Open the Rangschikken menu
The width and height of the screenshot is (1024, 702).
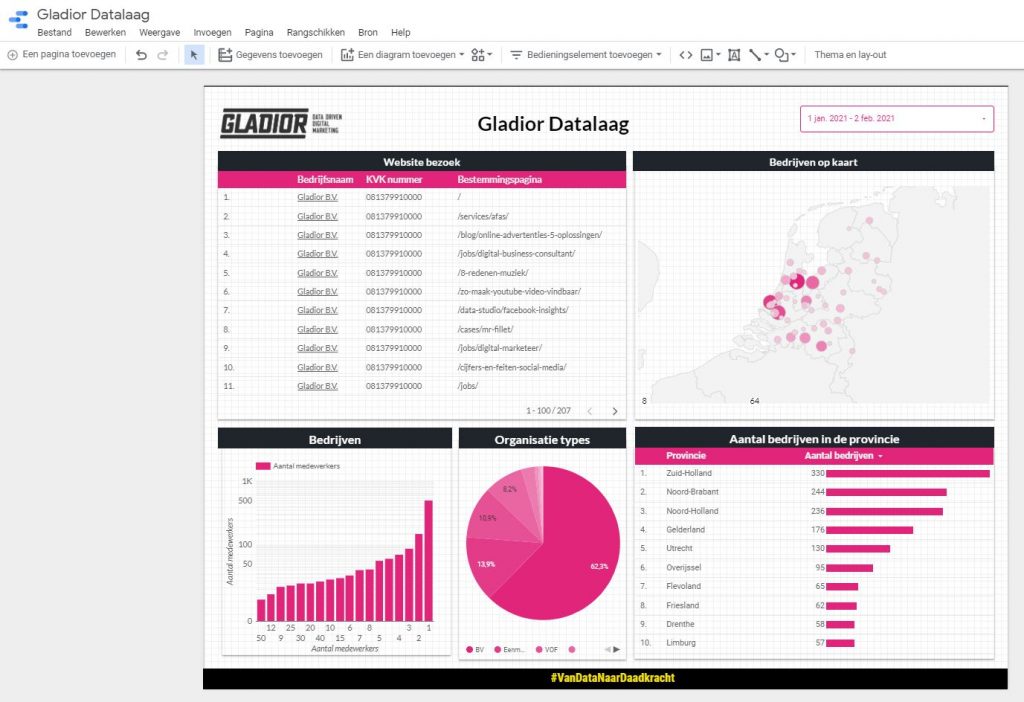click(x=315, y=33)
